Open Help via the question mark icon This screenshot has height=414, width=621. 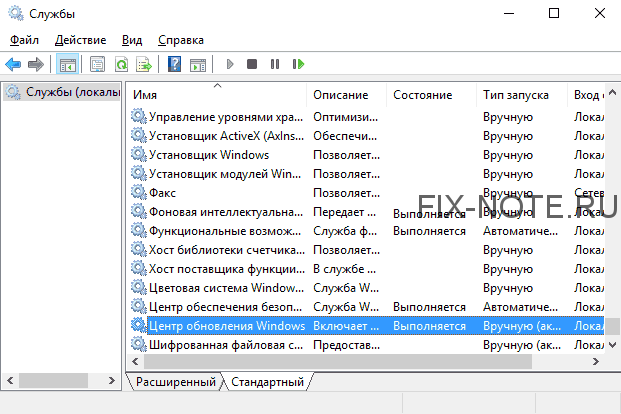(x=174, y=64)
